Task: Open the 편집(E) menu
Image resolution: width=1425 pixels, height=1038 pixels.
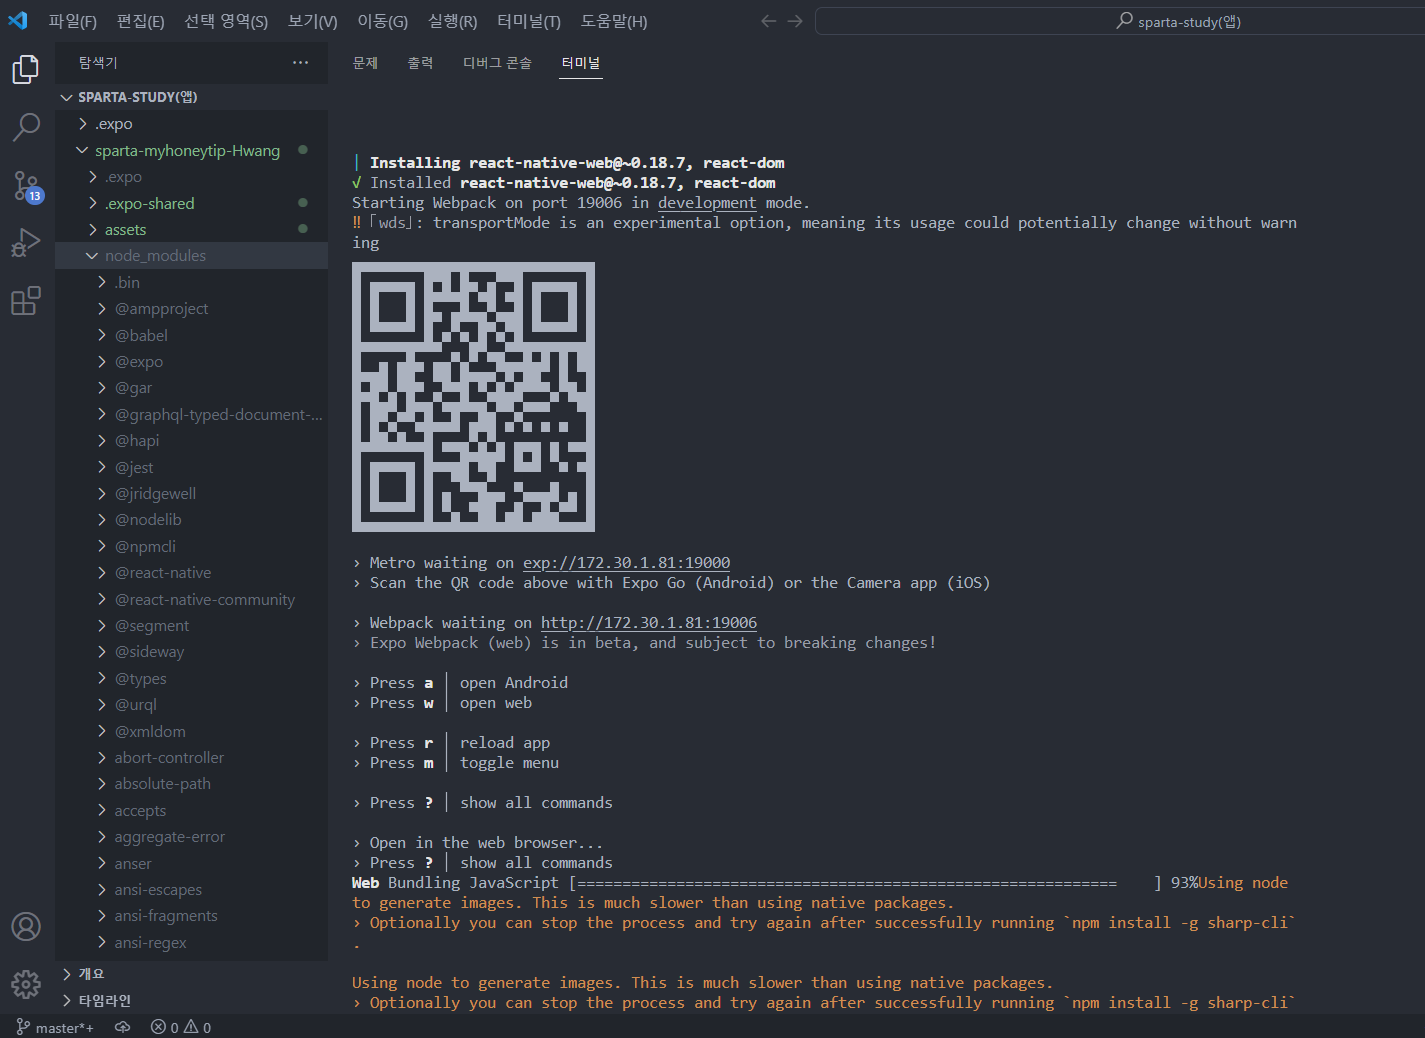Action: pyautogui.click(x=141, y=21)
